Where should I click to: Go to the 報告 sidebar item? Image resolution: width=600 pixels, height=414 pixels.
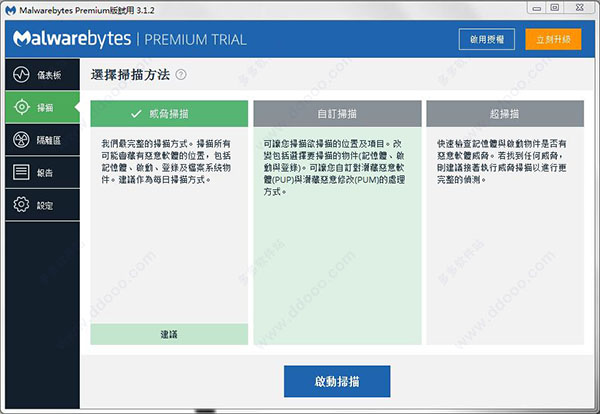click(x=42, y=173)
